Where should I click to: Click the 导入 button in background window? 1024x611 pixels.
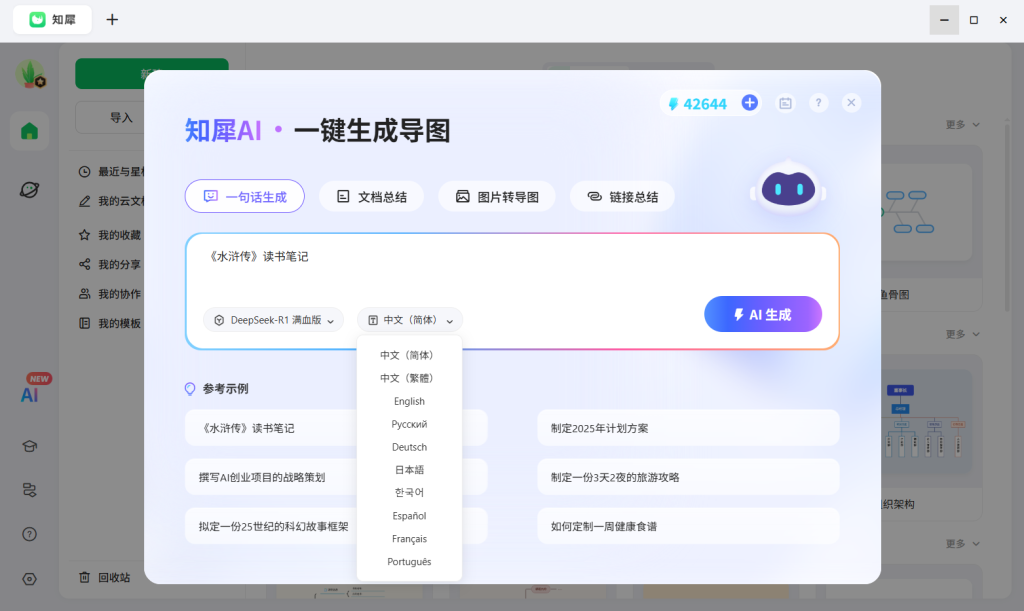(110, 118)
